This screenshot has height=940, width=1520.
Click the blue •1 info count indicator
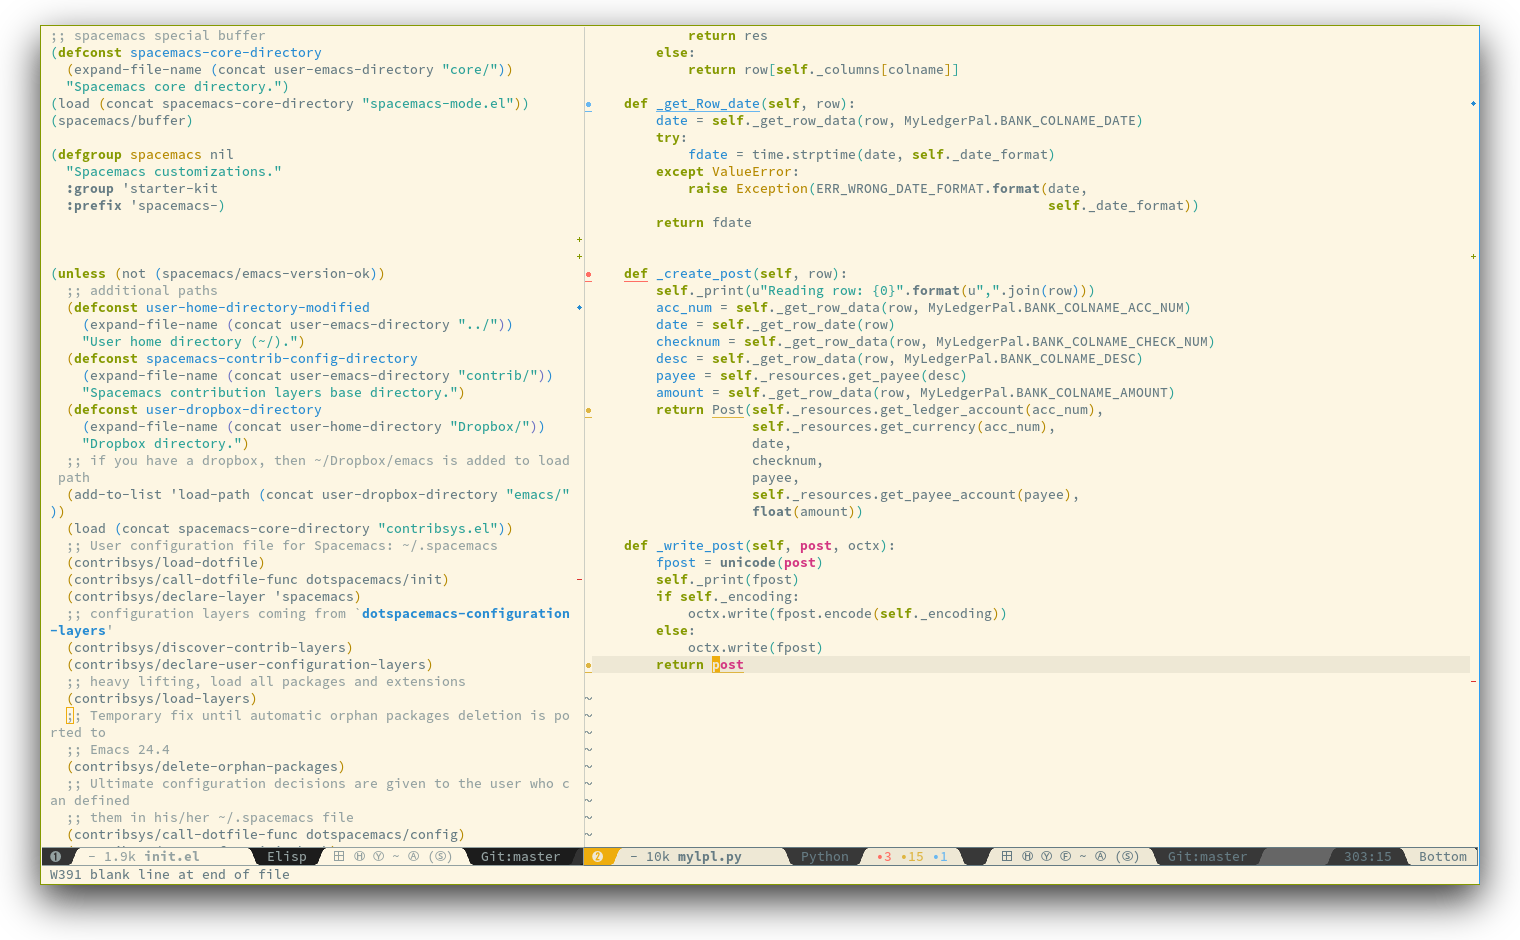click(x=939, y=856)
